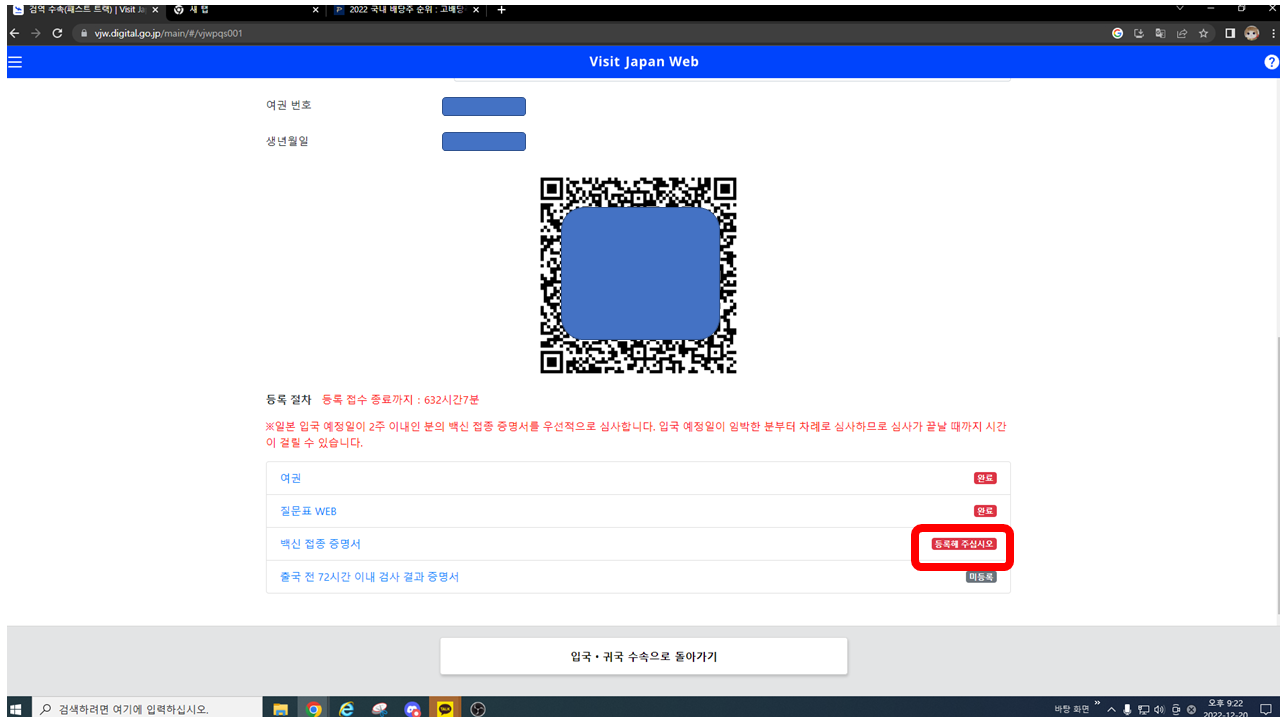Viewport: 1280px width, 720px height.
Task: Open the help question mark icon
Action: (1271, 62)
